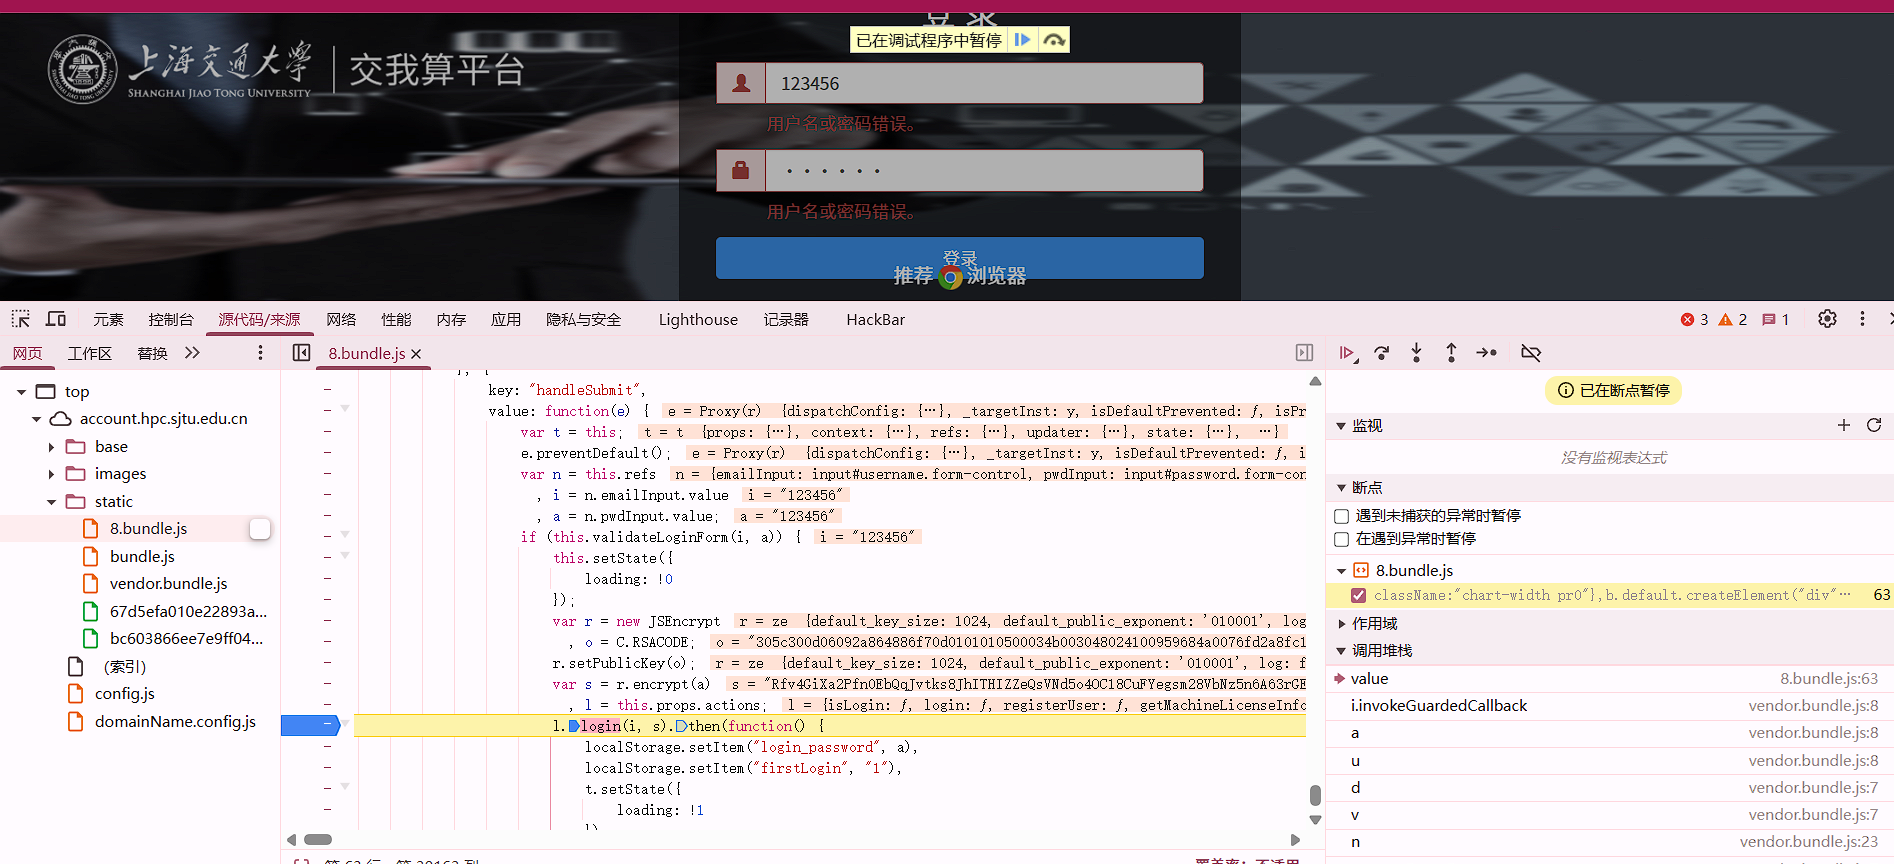Step over next function call
This screenshot has height=864, width=1894.
[x=1382, y=353]
